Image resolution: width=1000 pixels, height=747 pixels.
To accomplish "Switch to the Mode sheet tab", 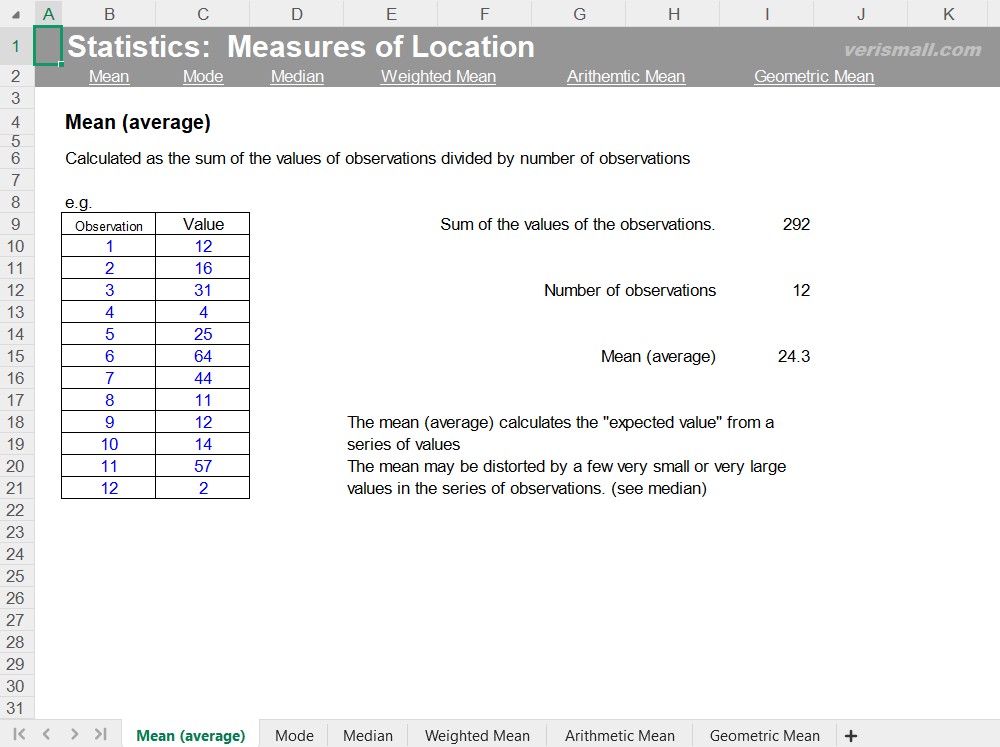I will [x=293, y=735].
